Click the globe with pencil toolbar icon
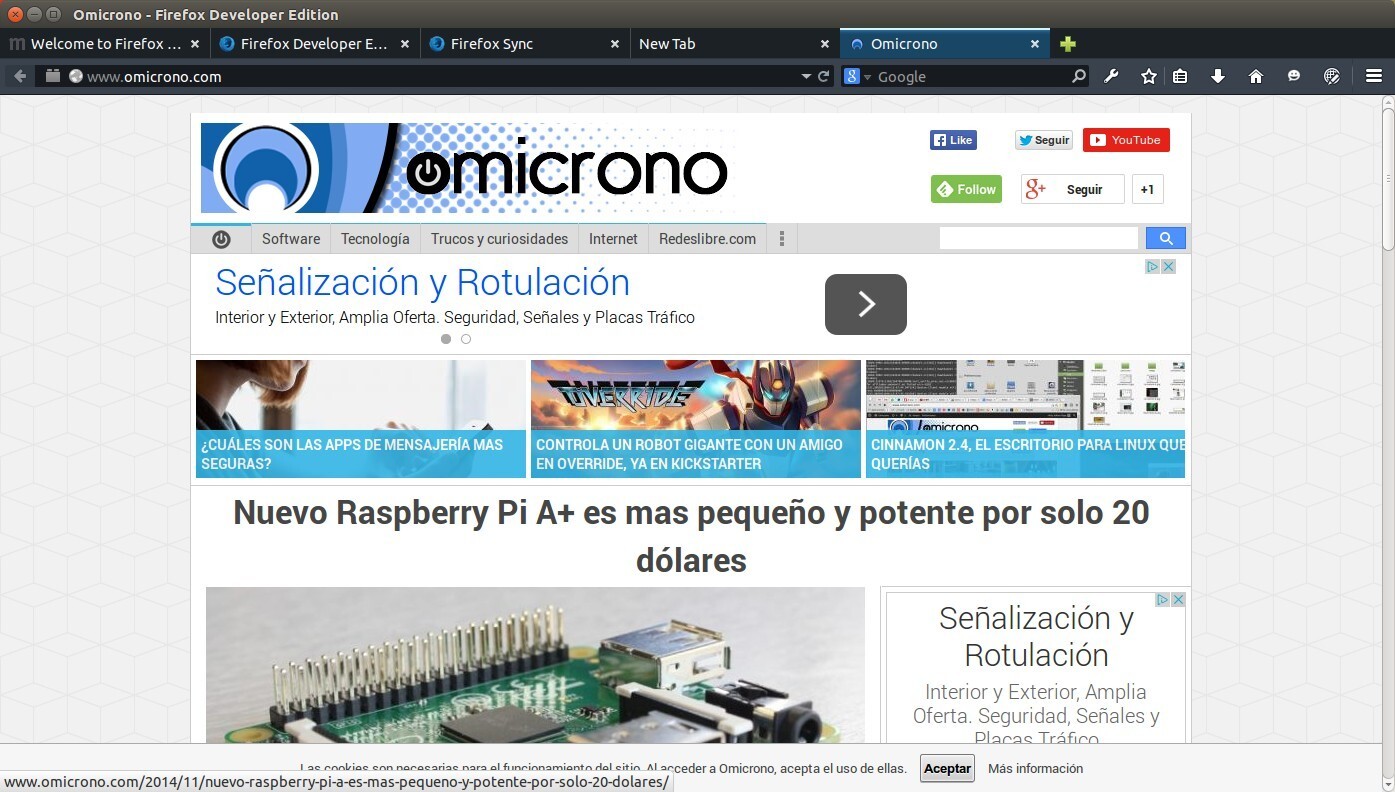This screenshot has width=1395, height=792. pyautogui.click(x=1331, y=76)
